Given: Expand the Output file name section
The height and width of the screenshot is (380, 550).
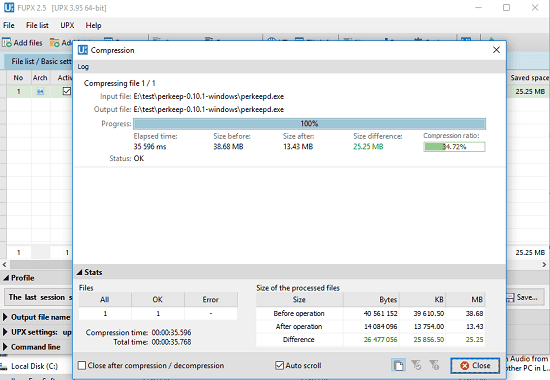Looking at the screenshot, I should [x=5, y=317].
